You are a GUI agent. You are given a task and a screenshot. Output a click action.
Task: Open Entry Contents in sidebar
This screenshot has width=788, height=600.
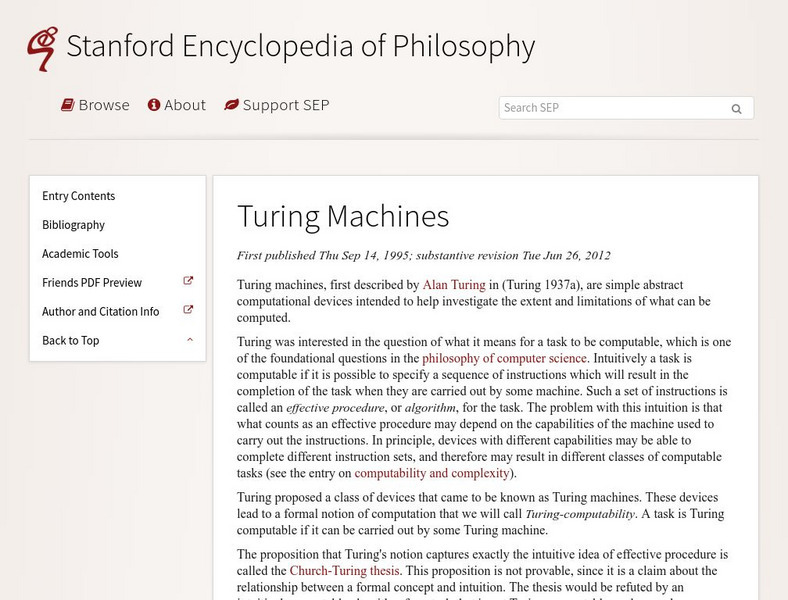(x=78, y=196)
